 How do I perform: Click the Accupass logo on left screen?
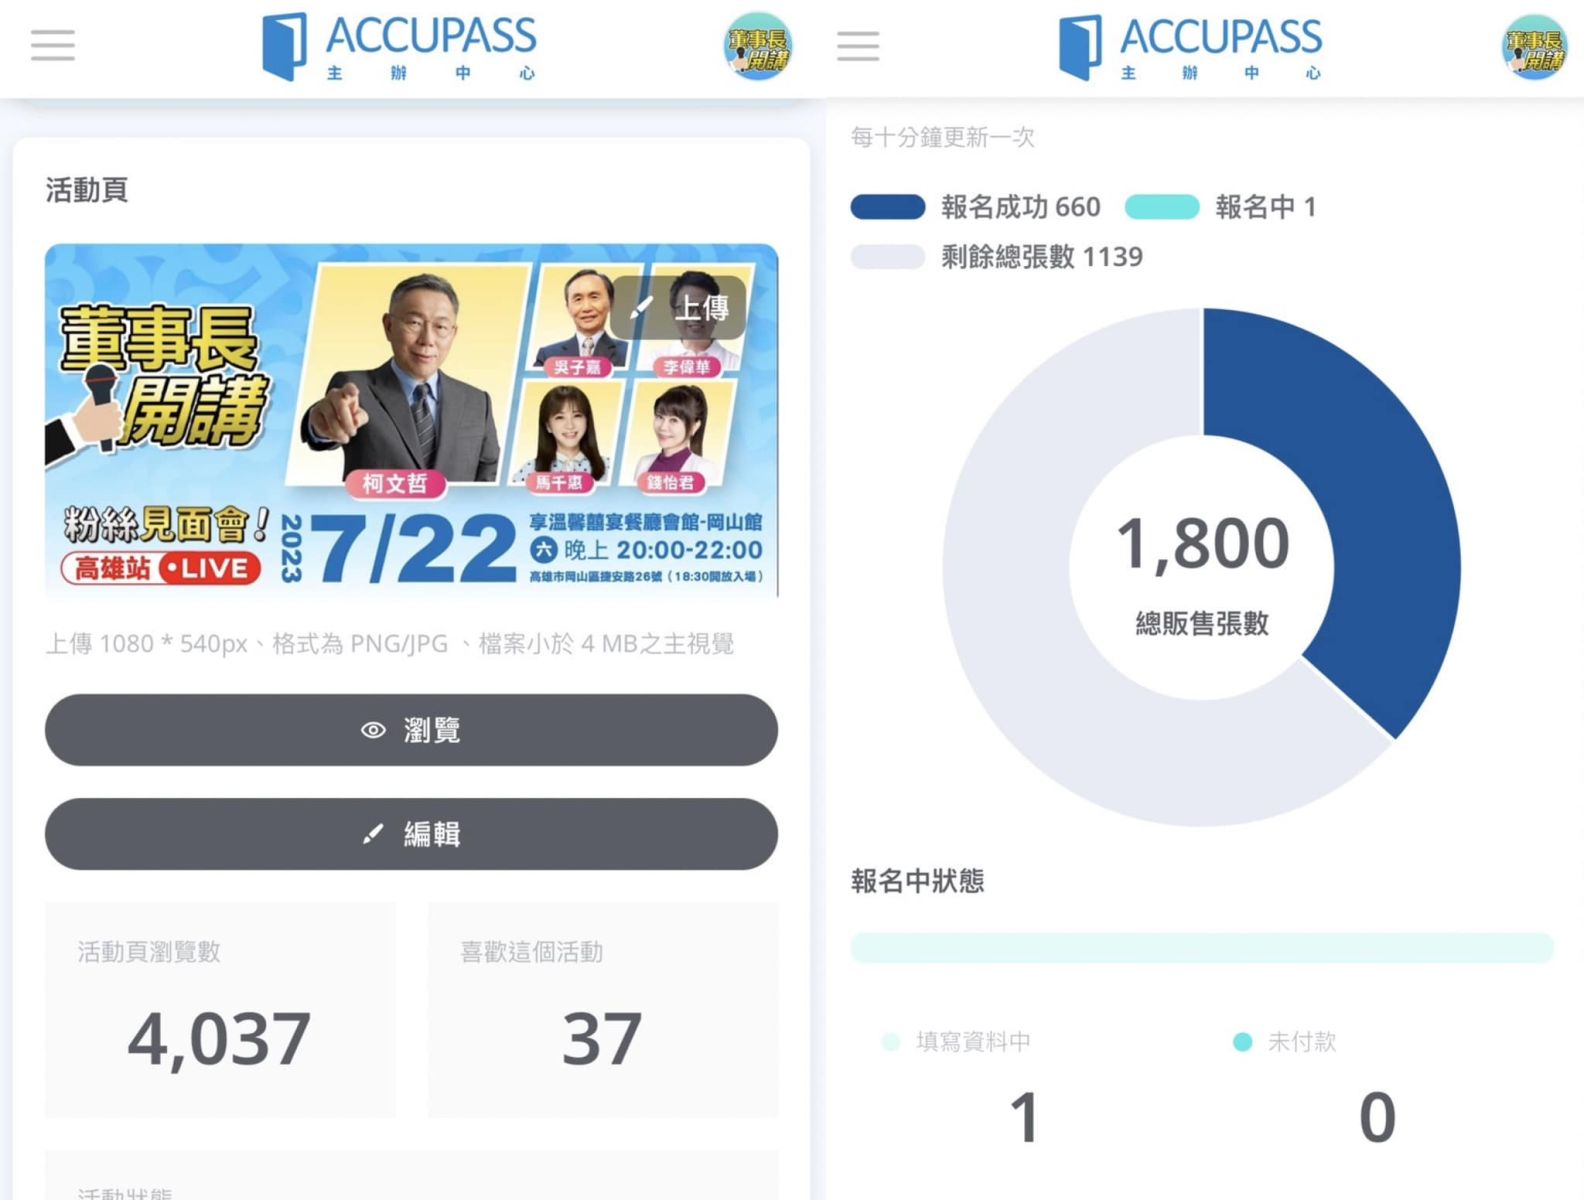399,46
